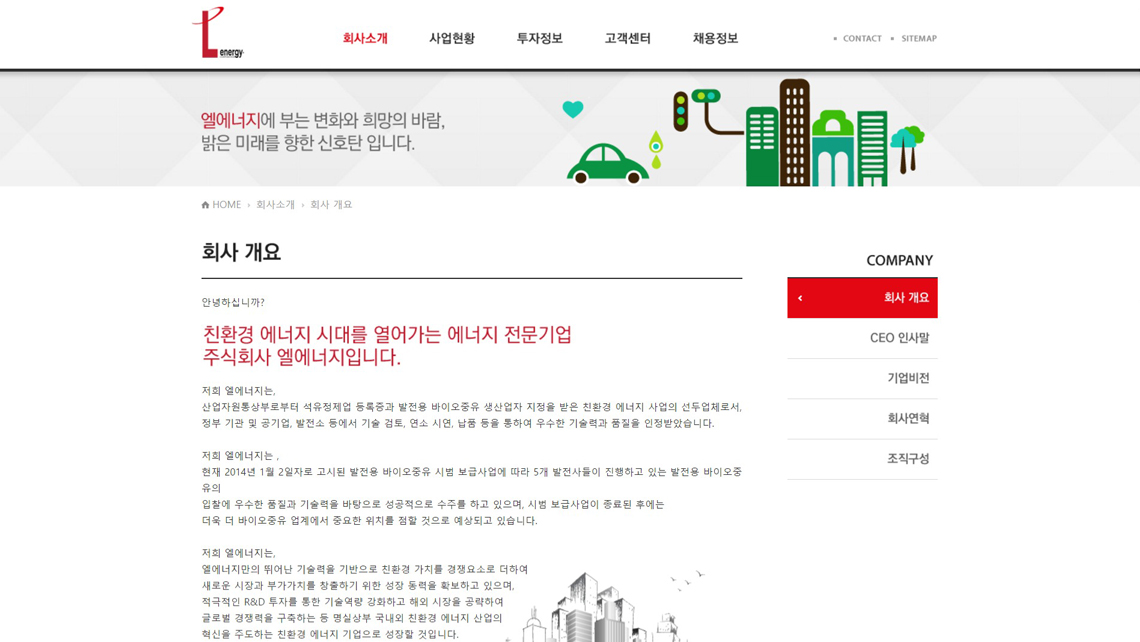
Task: Click the traffic light illustration
Action: 682,109
